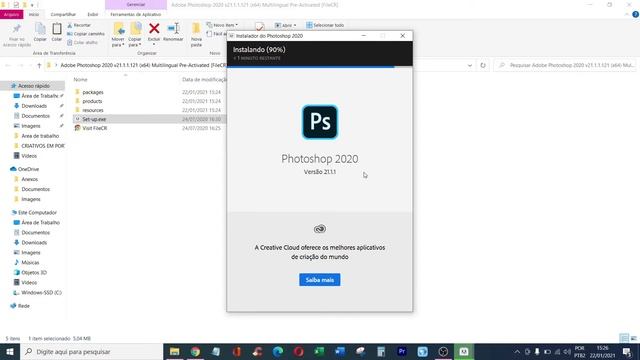The width and height of the screenshot is (640, 360).
Task: Select Recortar in the ribbon
Action: point(79,25)
